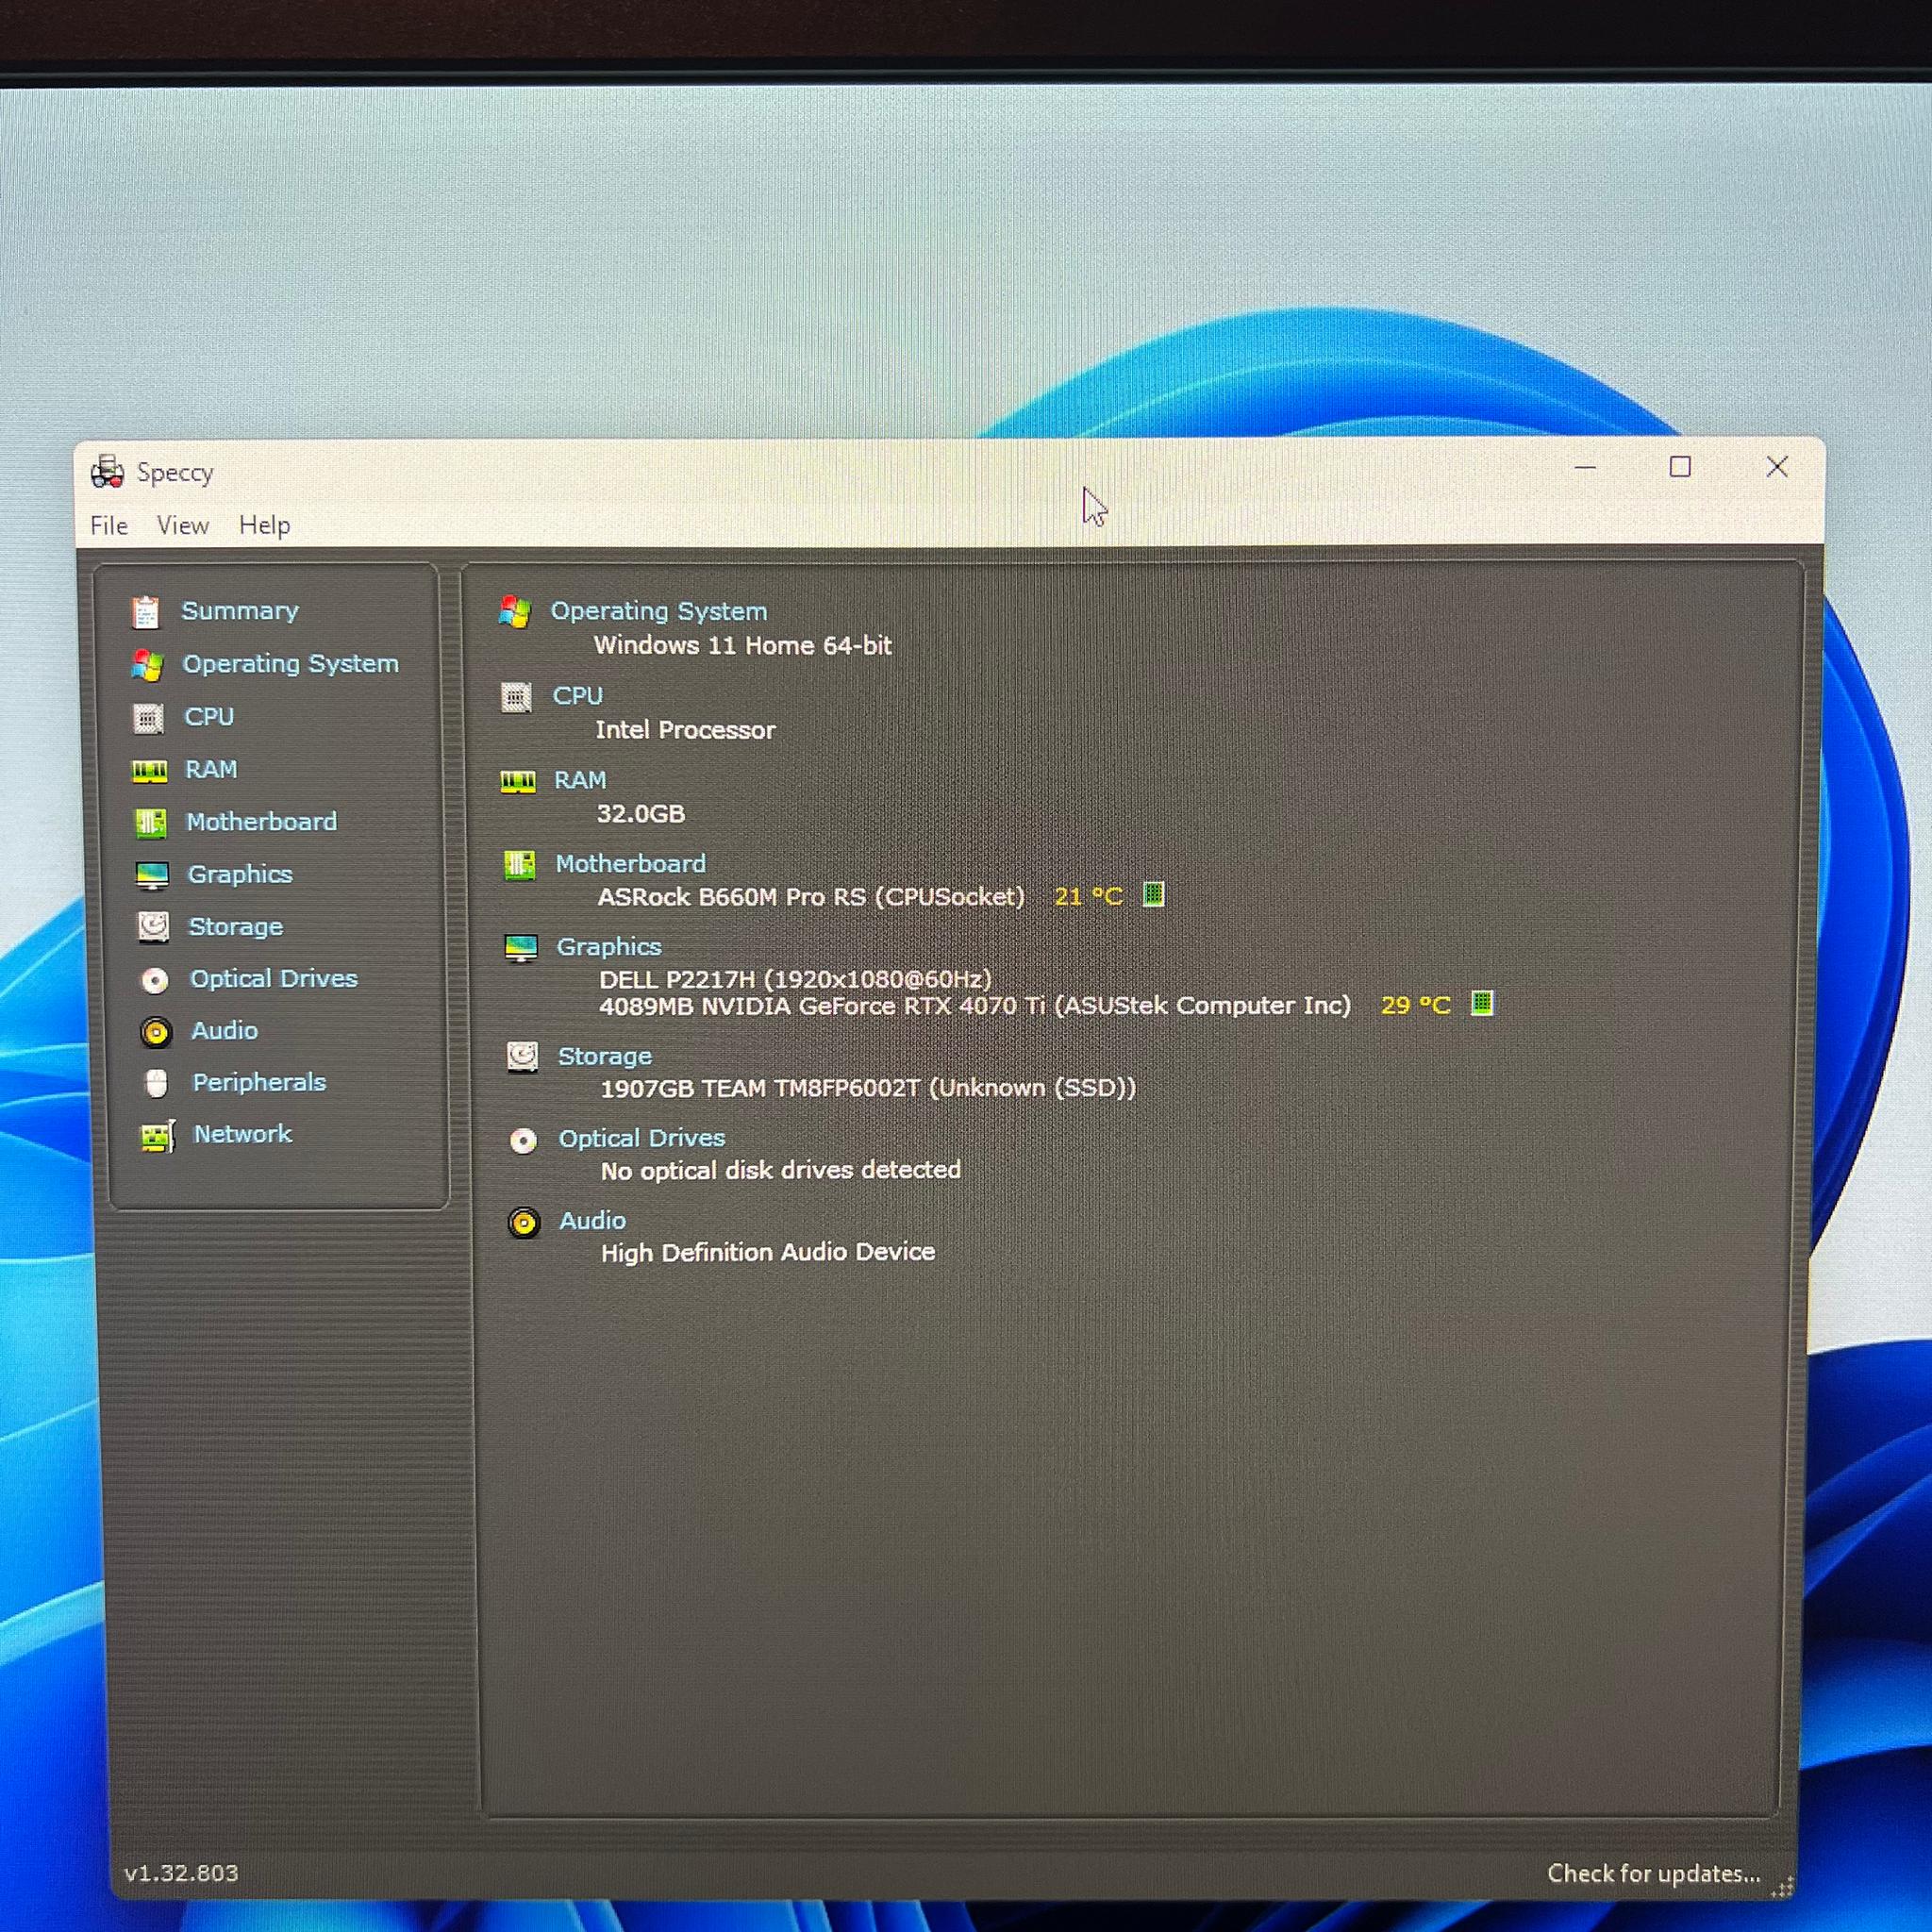Open Storage via its hard drive icon

tap(154, 927)
